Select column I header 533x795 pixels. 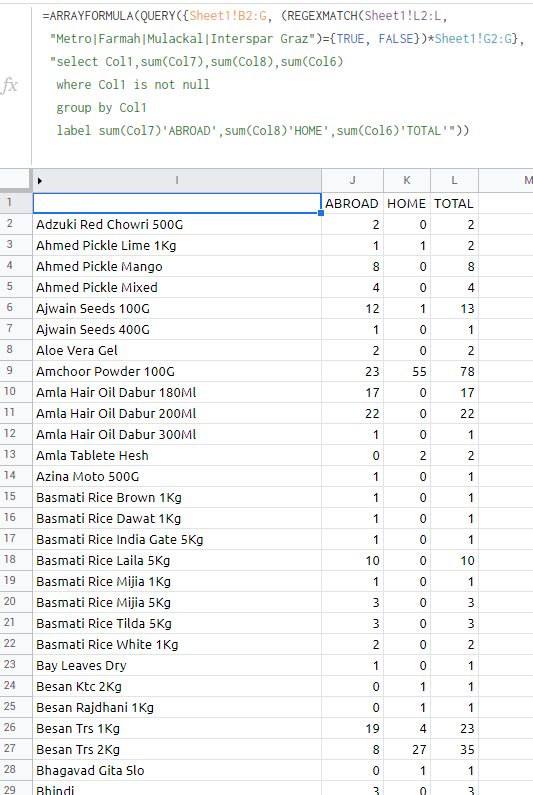pos(177,180)
